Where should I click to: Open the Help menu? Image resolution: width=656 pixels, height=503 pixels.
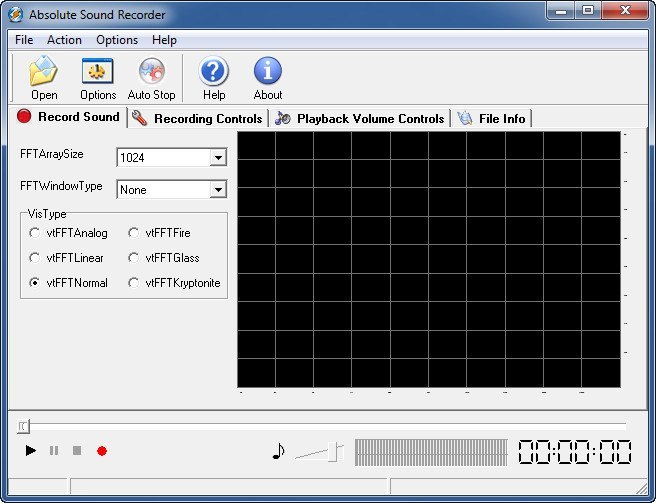164,40
